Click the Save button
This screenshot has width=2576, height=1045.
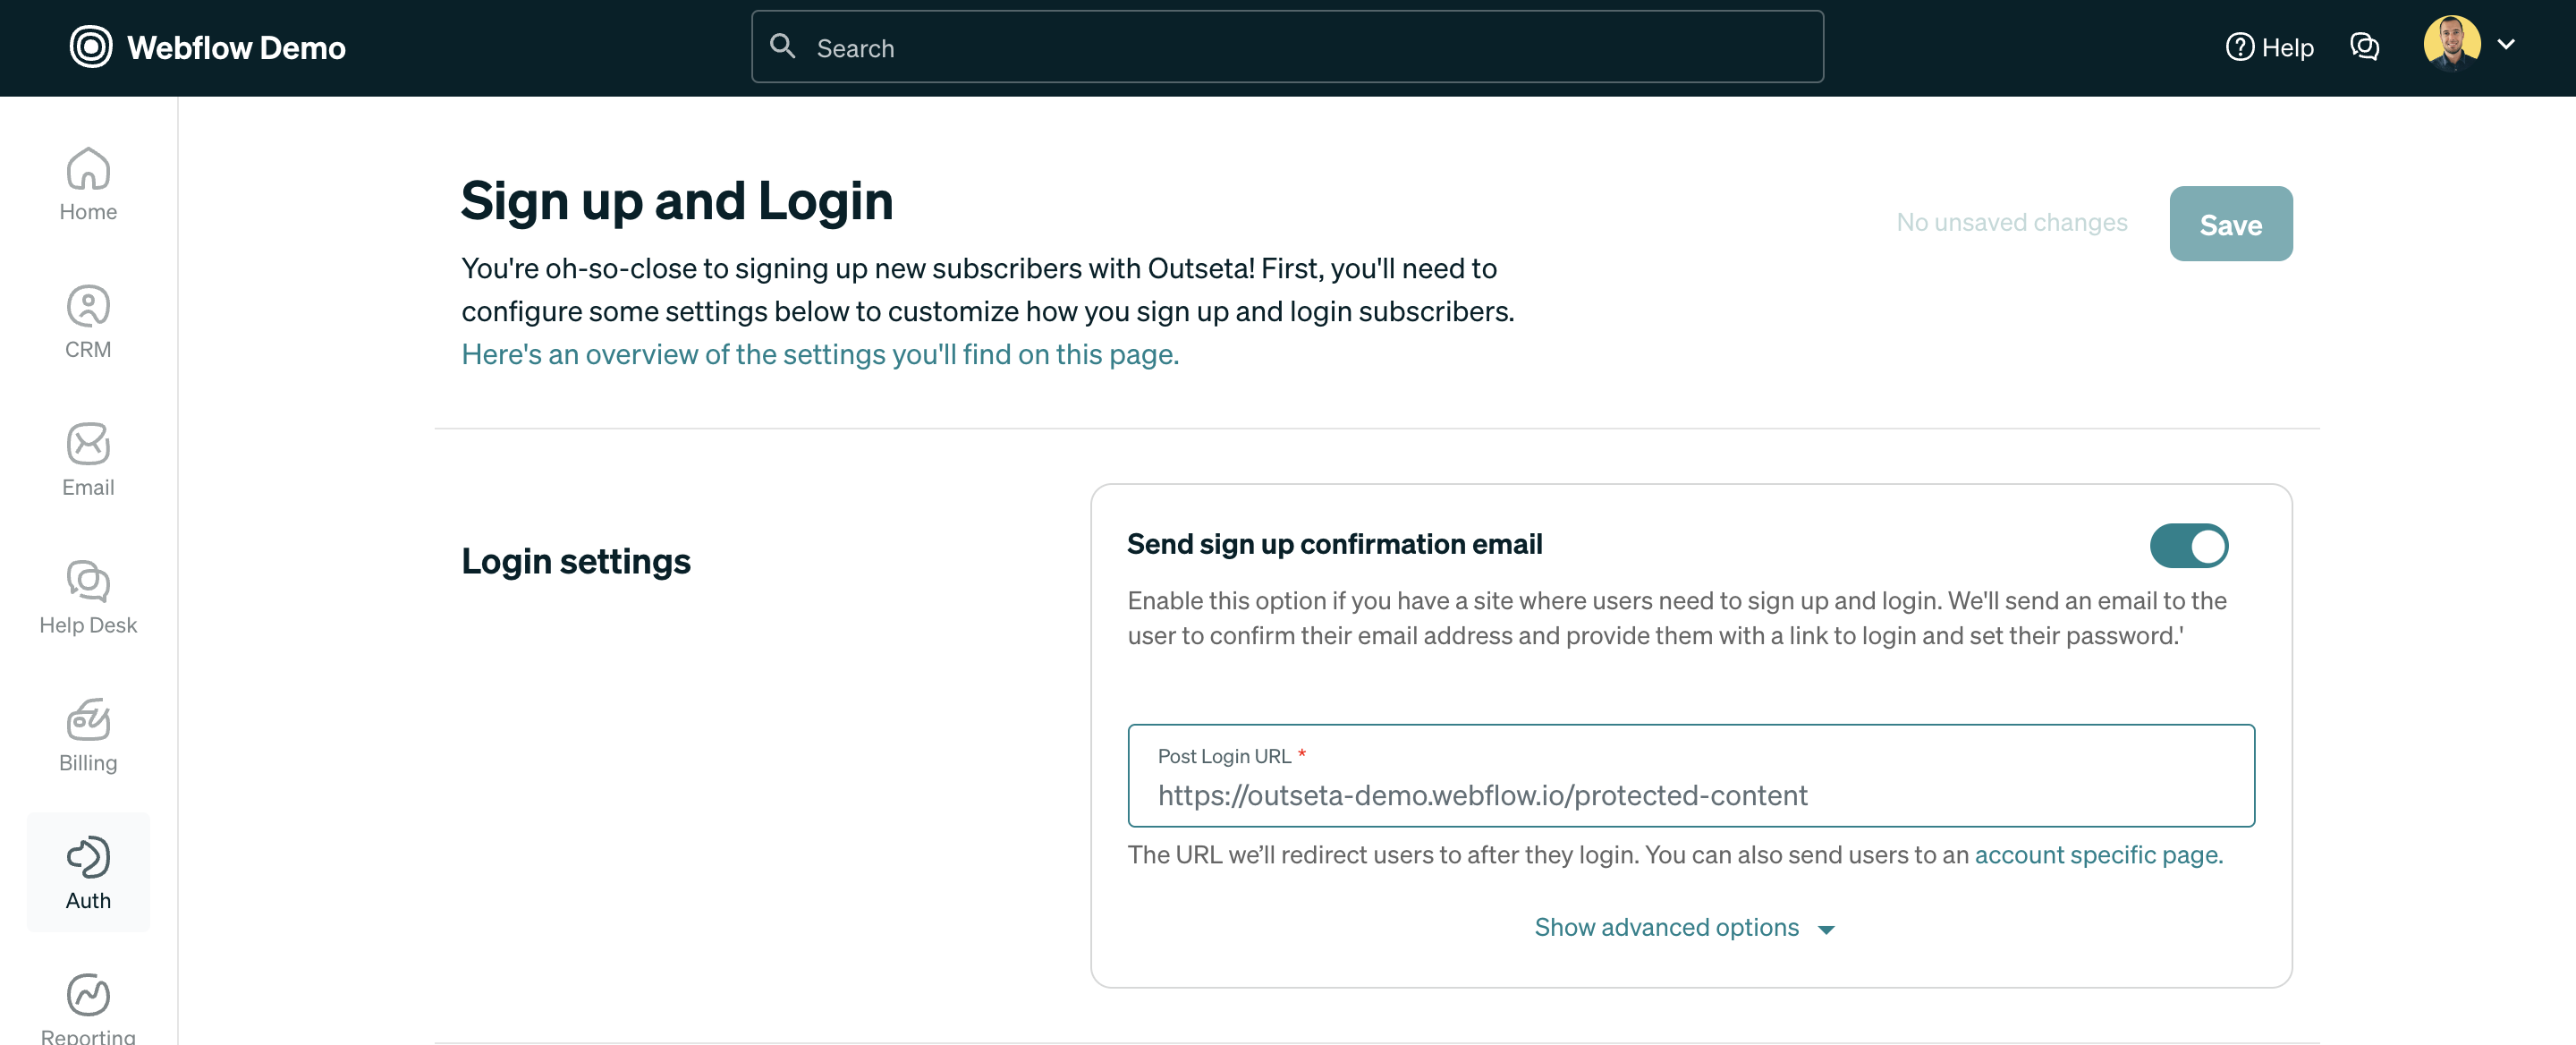pyautogui.click(x=2231, y=223)
